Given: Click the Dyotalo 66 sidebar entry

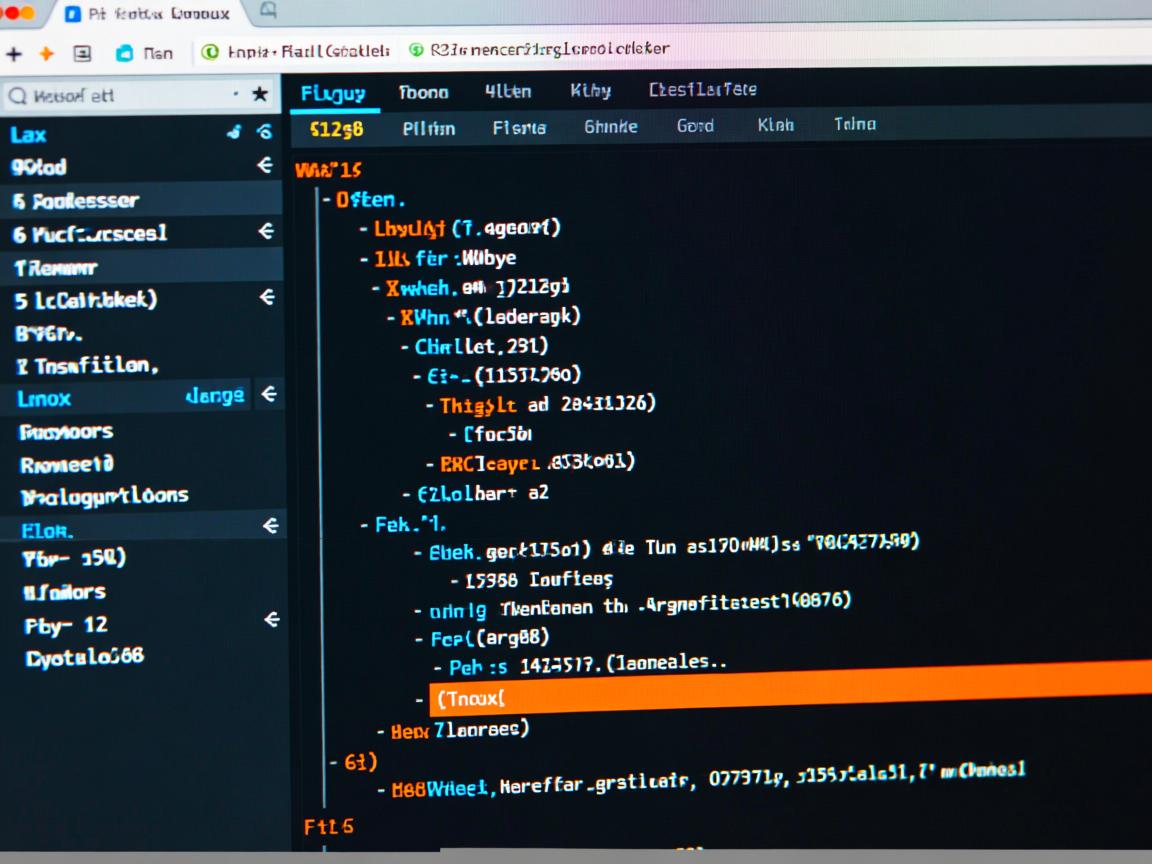Looking at the screenshot, I should pos(84,657).
